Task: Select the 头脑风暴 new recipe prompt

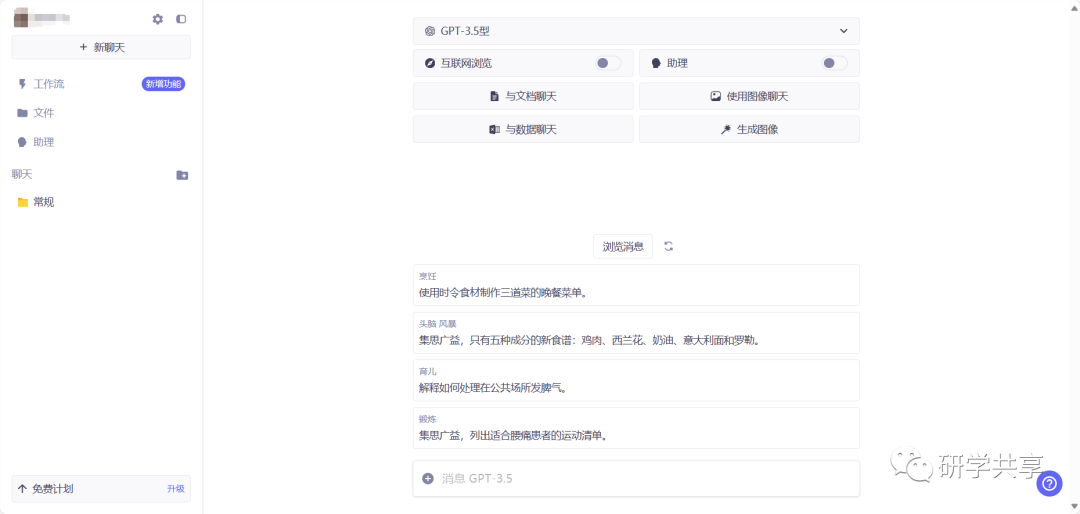Action: tap(636, 333)
